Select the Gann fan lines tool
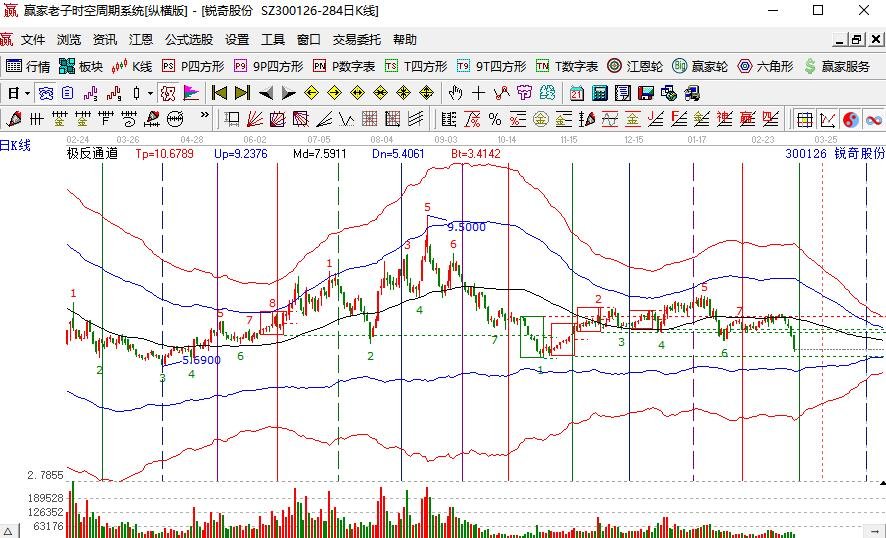This screenshot has height=538, width=886. click(255, 119)
